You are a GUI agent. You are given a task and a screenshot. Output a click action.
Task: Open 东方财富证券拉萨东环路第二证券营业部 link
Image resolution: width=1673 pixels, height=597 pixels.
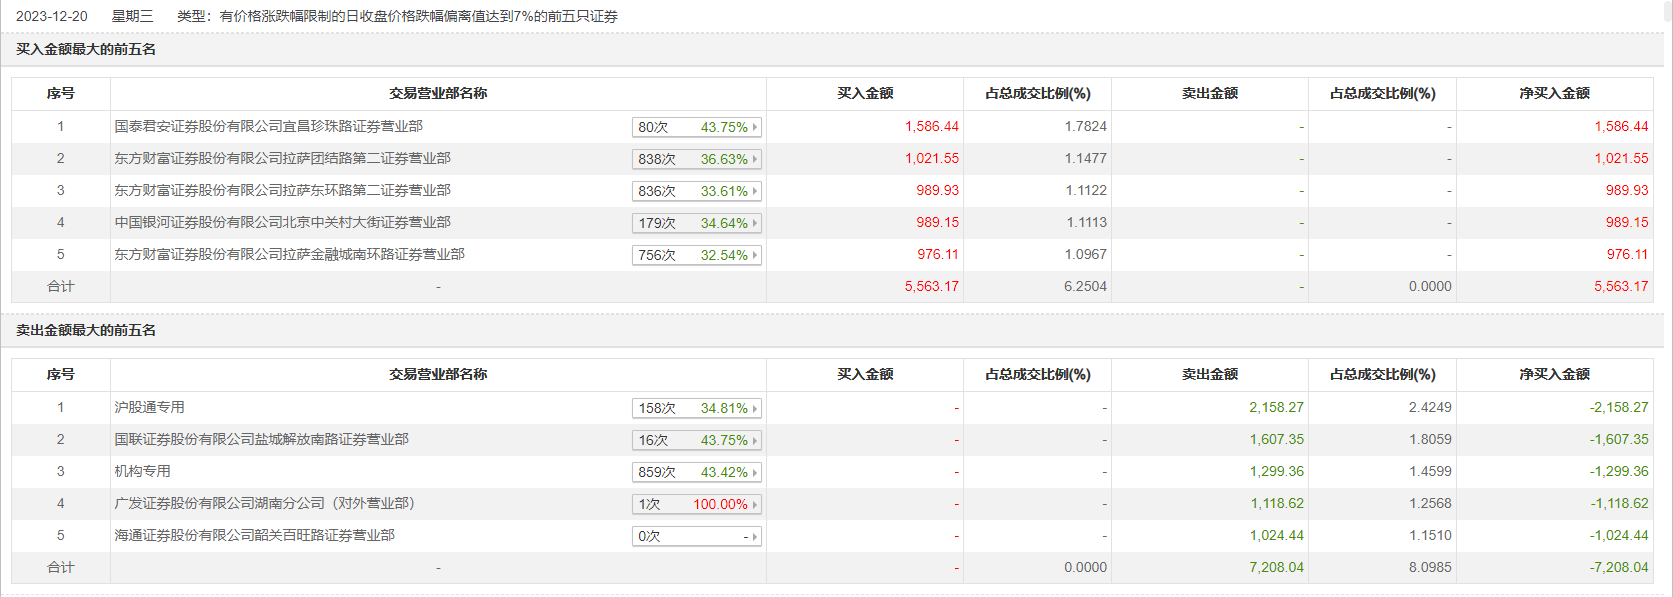(282, 190)
